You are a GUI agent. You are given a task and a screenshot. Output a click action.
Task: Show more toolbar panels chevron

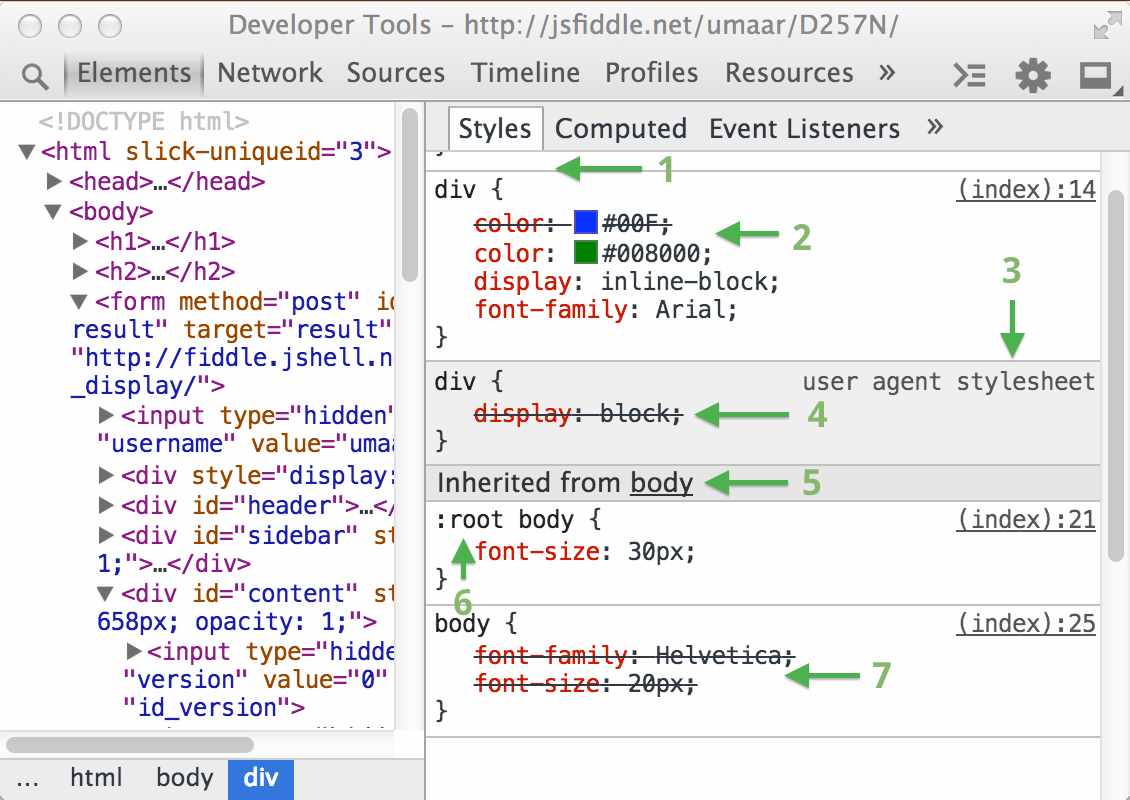[x=886, y=73]
